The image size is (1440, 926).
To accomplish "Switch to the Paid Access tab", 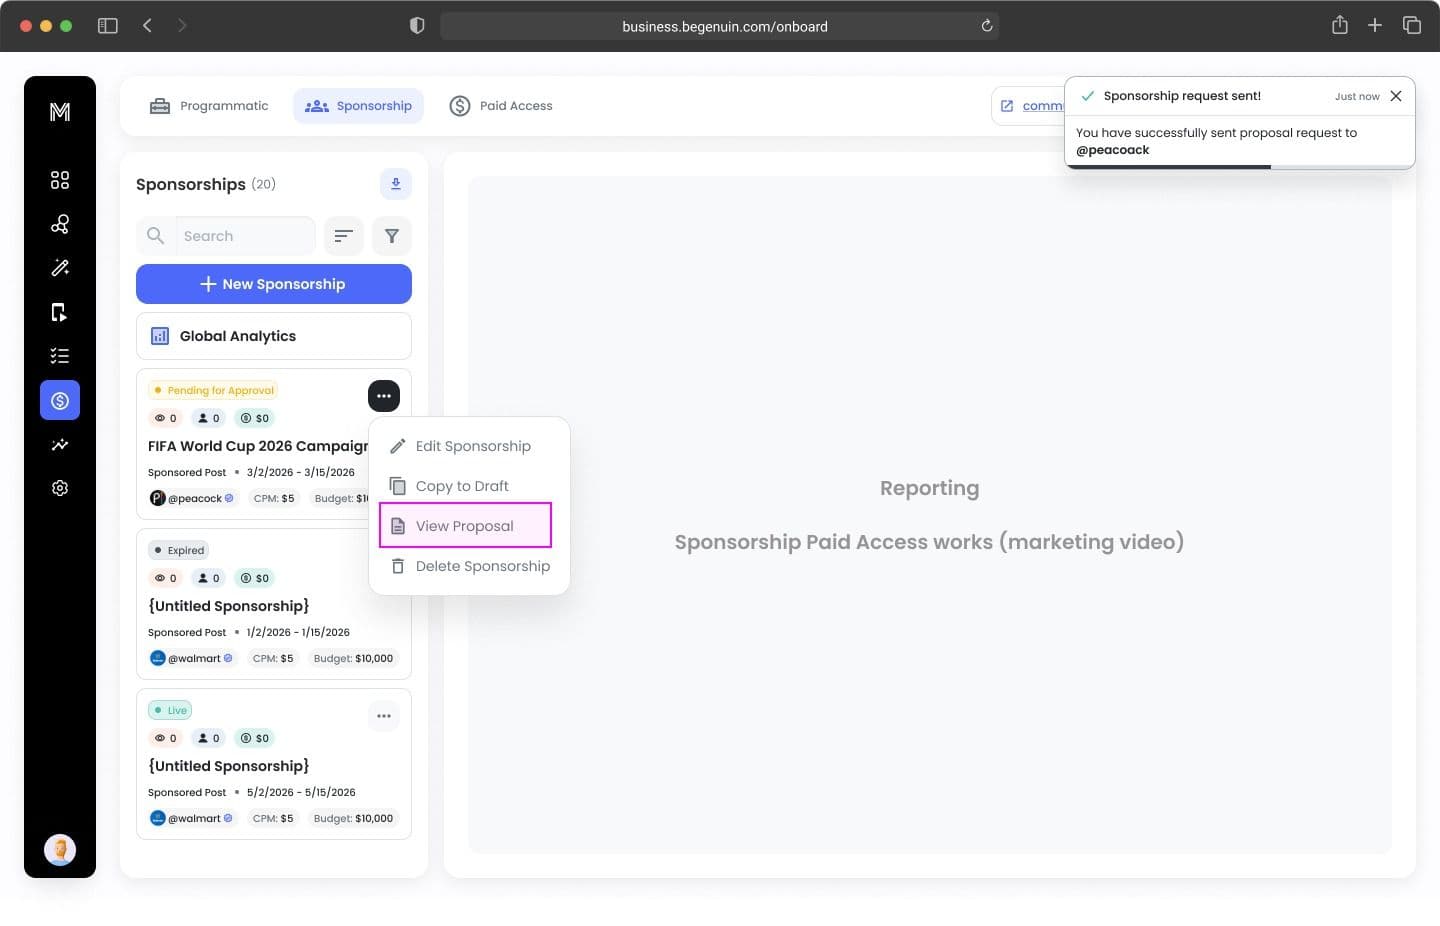I will click(x=501, y=106).
